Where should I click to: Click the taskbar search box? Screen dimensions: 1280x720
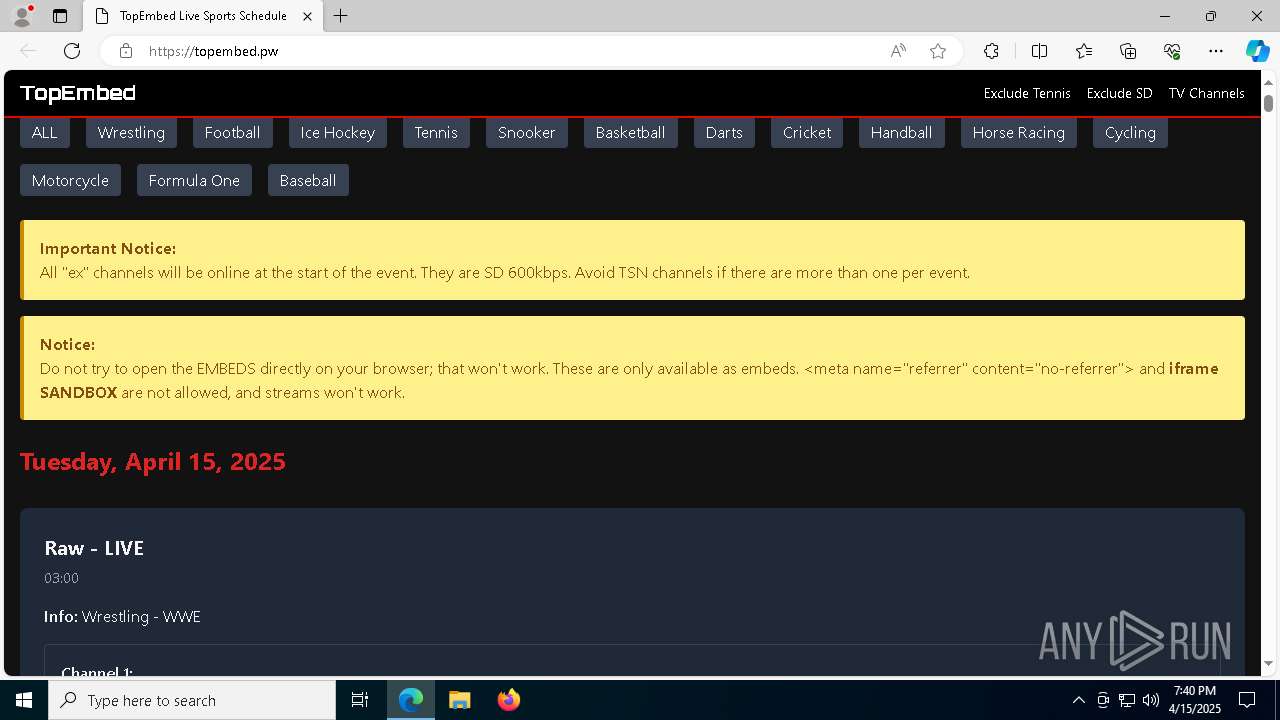click(192, 700)
